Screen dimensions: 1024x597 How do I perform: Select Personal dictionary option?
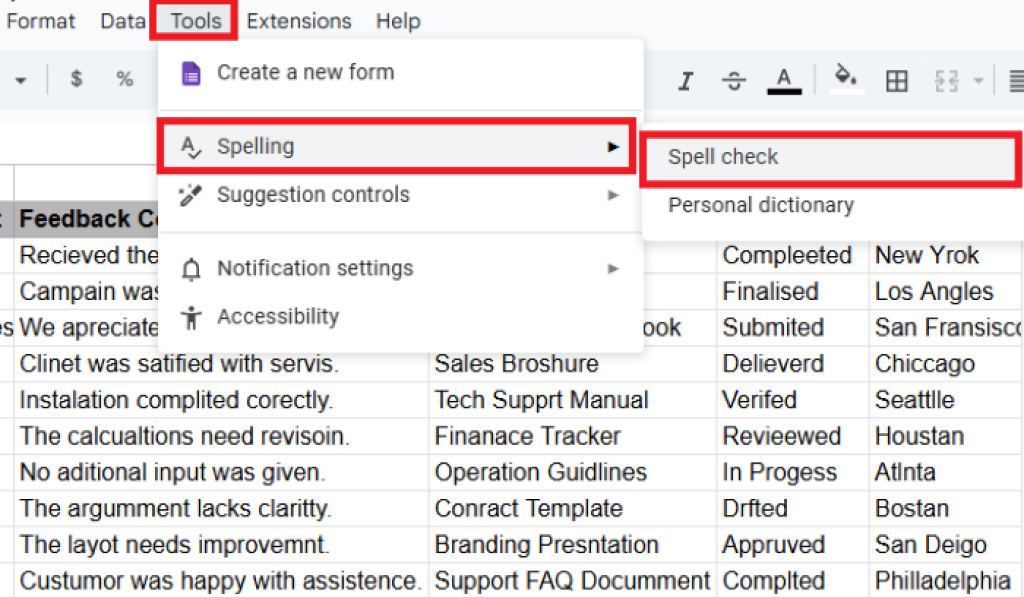[761, 205]
